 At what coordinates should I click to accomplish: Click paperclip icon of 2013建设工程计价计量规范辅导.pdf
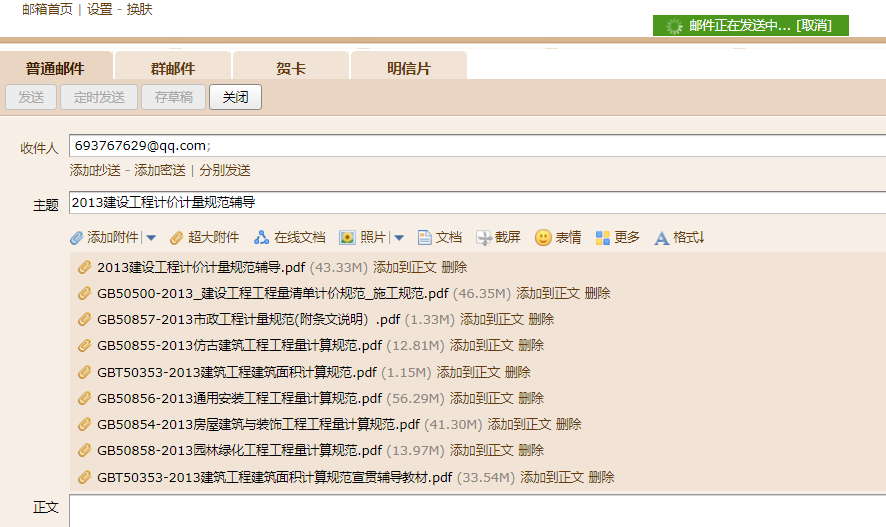point(84,267)
